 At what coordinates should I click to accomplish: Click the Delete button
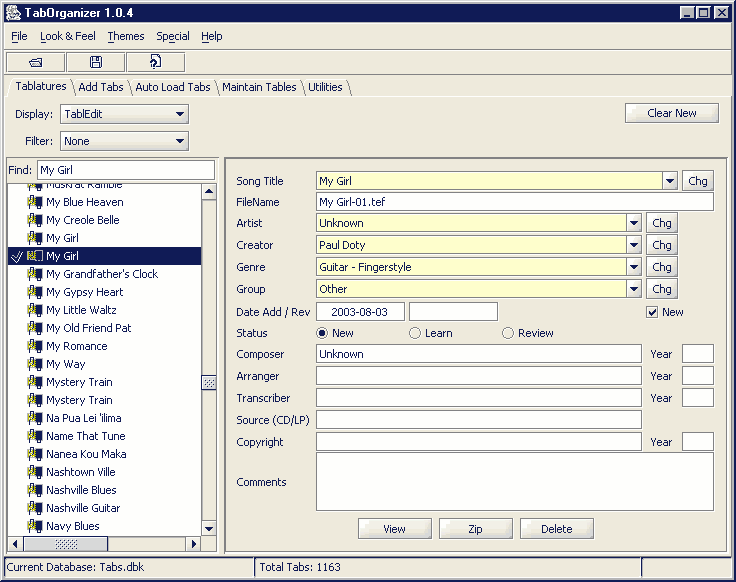557,529
